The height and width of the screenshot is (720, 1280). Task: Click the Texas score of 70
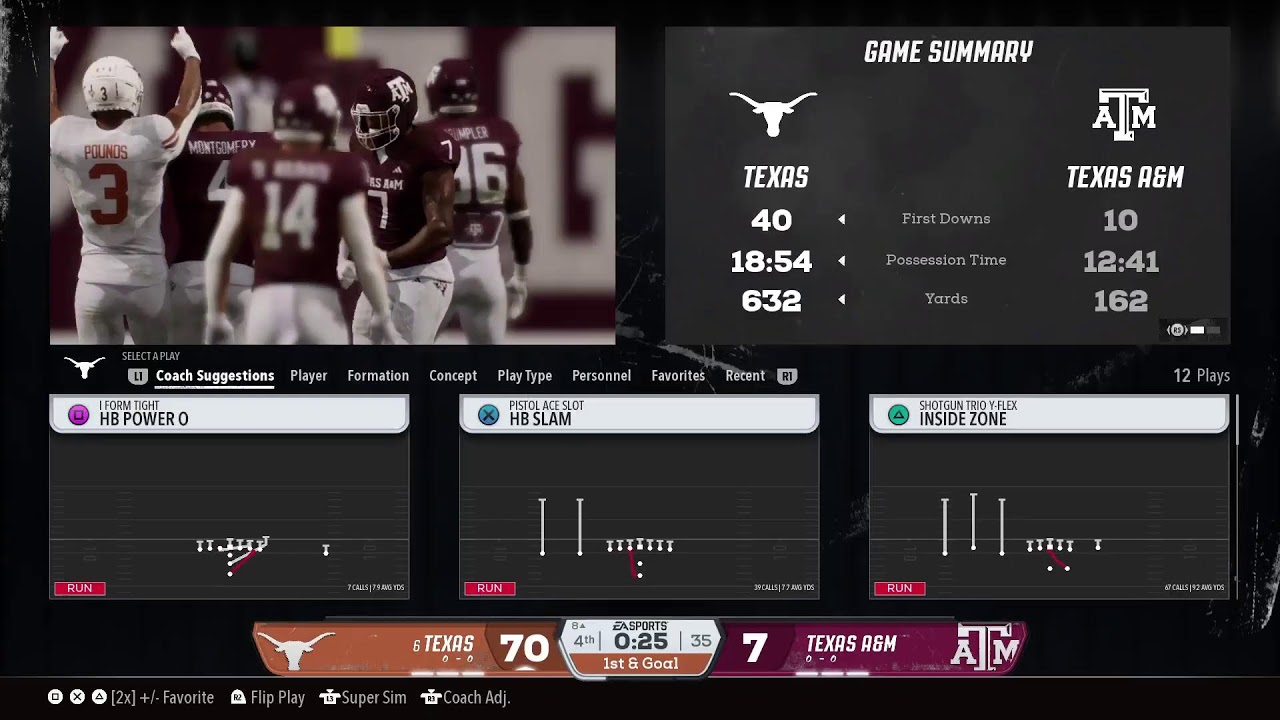pos(525,649)
